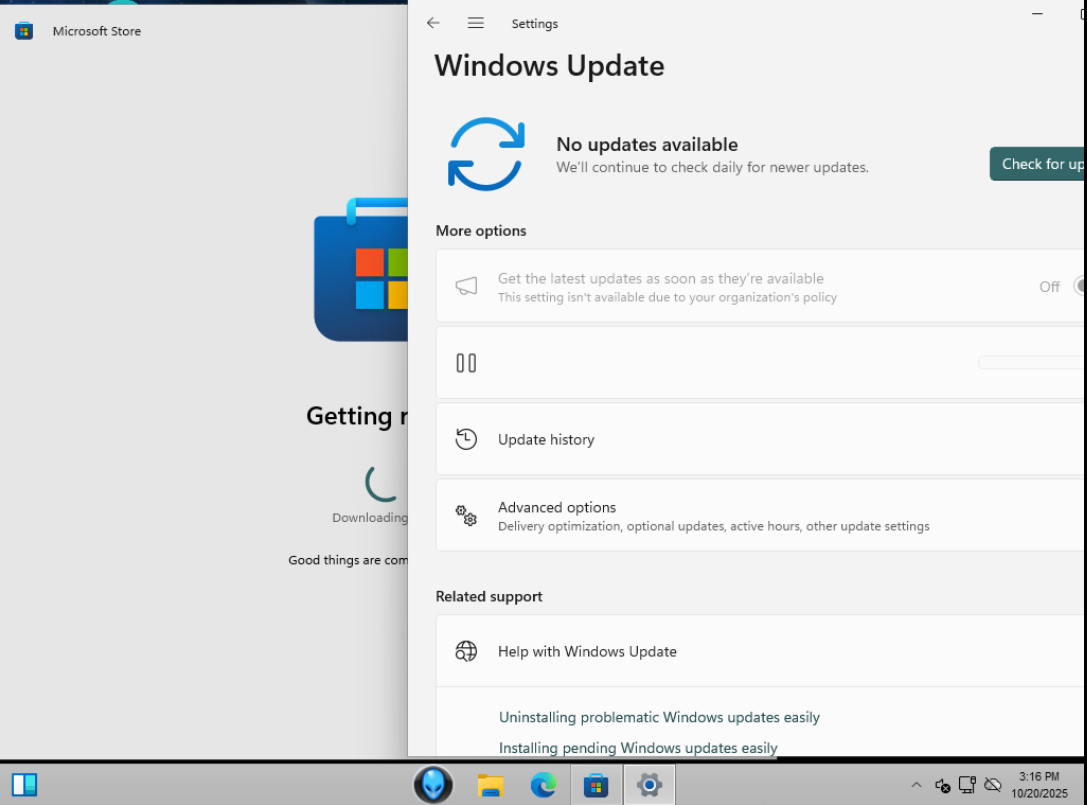Click the muted volume tray icon
1087x805 pixels.
942,785
